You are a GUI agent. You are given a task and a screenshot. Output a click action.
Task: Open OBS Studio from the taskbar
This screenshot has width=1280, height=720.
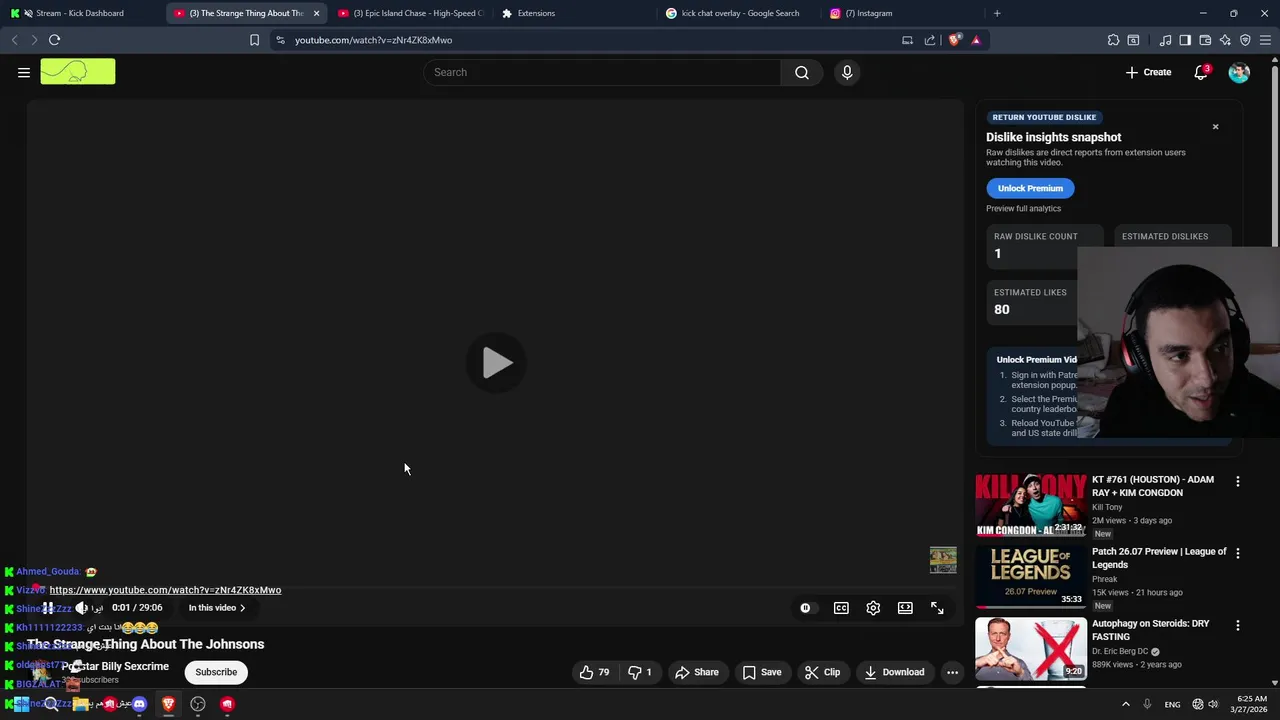198,704
